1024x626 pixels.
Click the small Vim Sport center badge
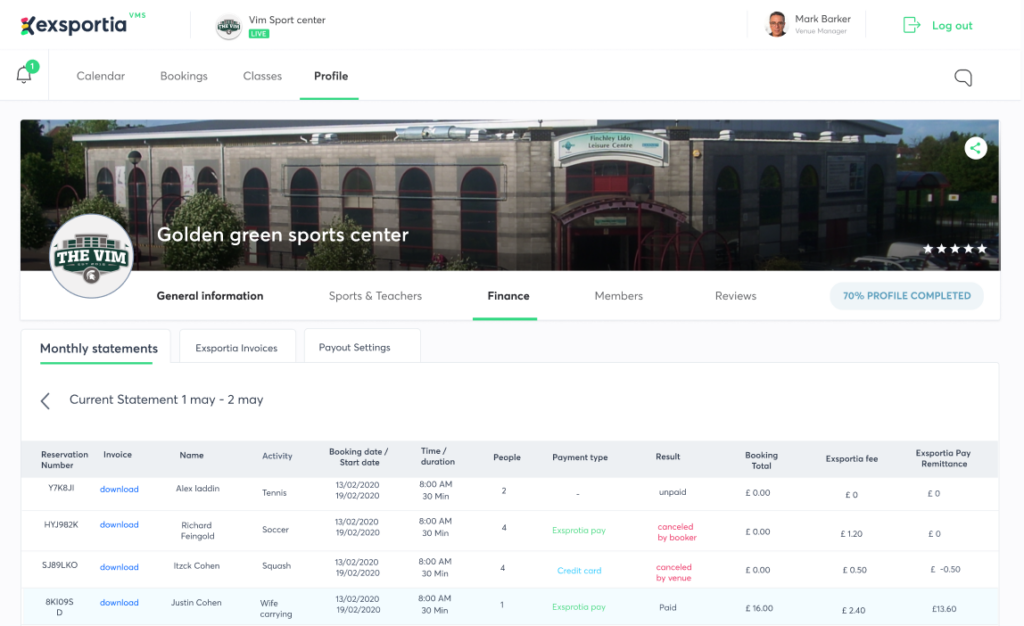229,27
